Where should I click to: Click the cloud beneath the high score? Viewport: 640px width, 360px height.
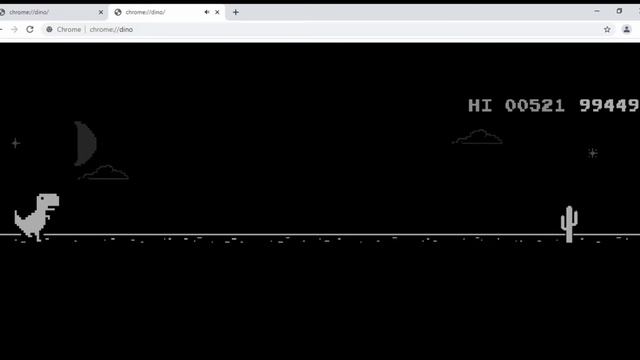coord(478,137)
